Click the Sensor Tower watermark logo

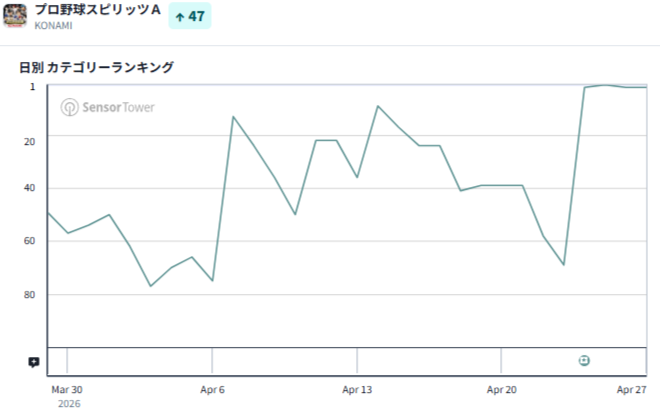point(69,107)
